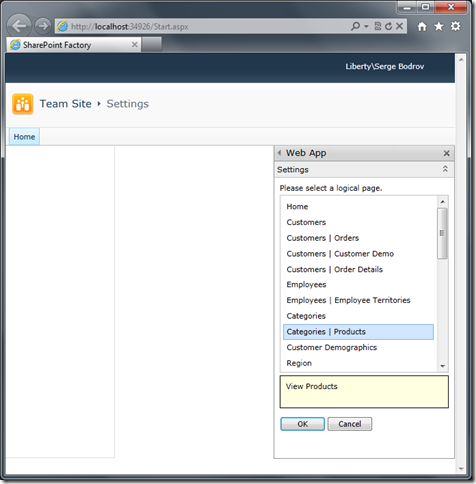Collapse the Settings section chevrons
476x484 pixels.
(x=445, y=169)
